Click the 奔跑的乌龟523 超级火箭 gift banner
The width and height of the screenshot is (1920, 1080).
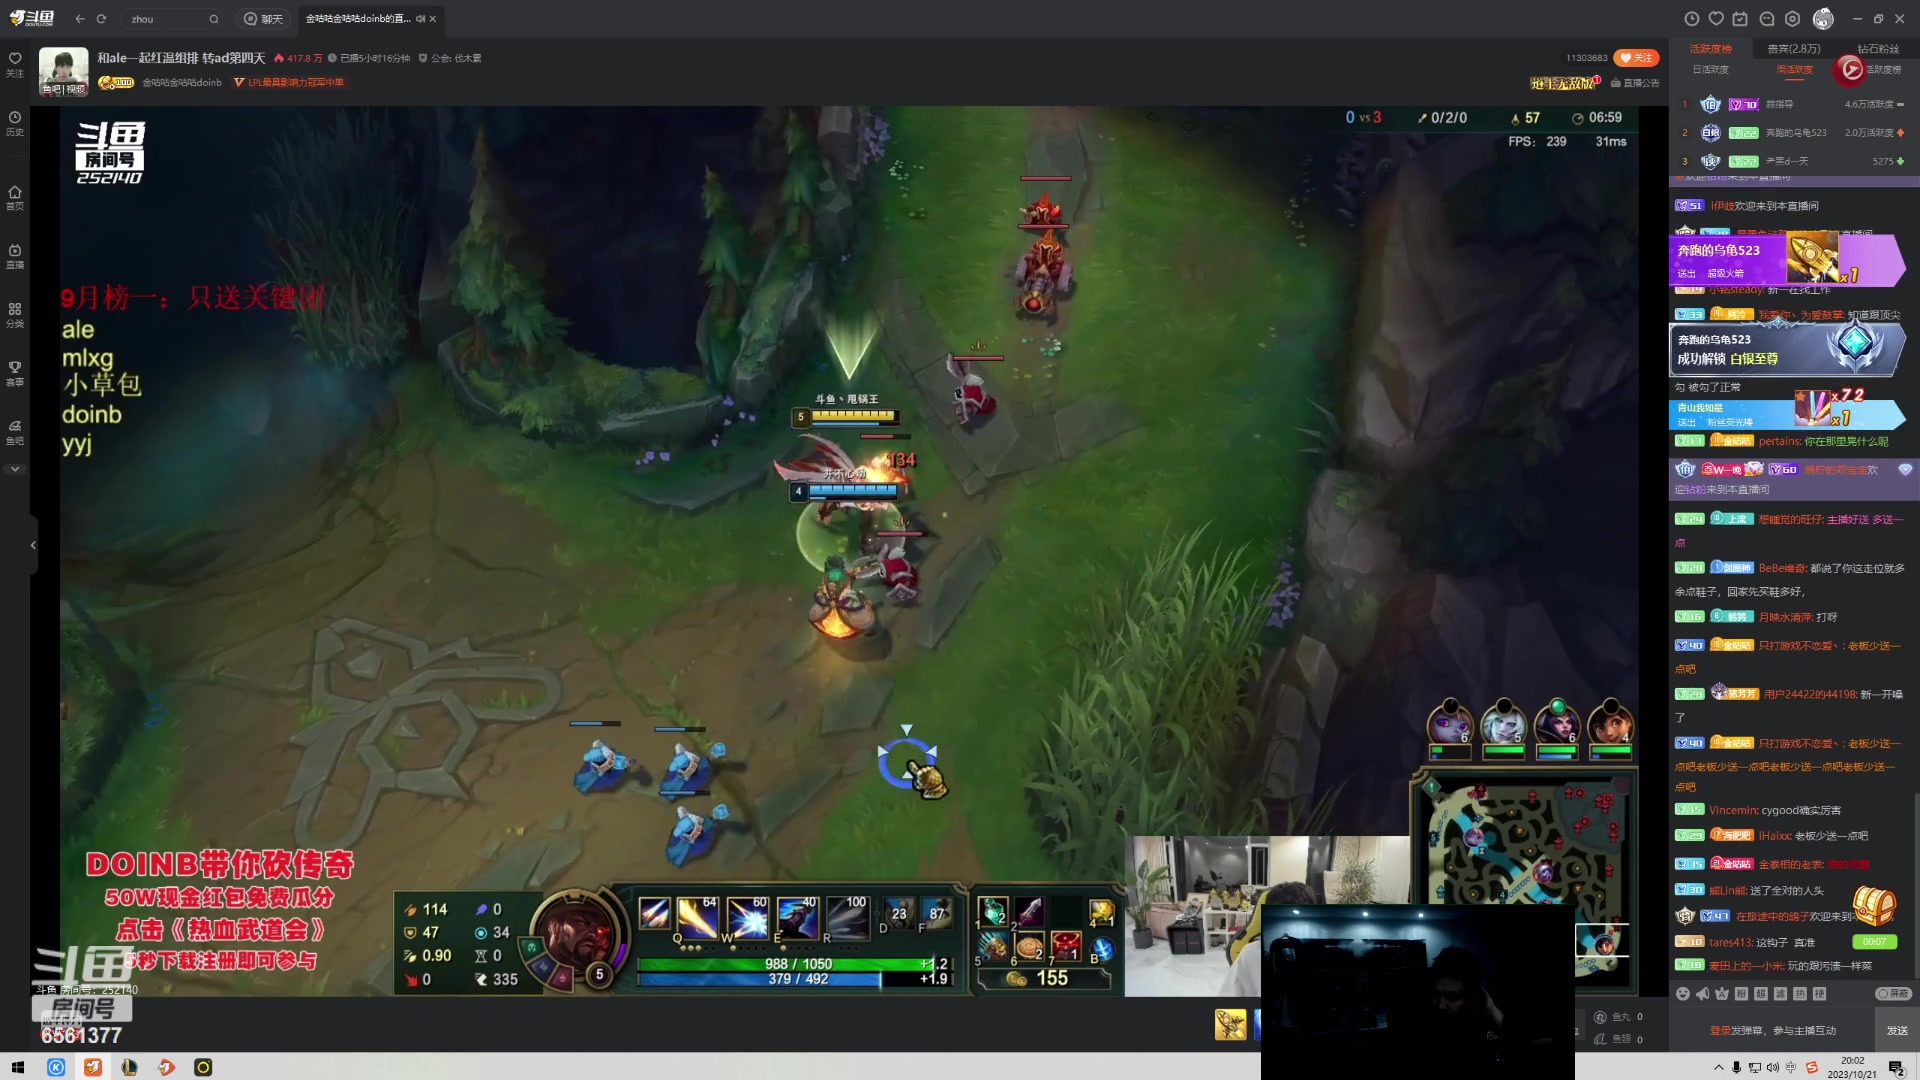[1787, 259]
